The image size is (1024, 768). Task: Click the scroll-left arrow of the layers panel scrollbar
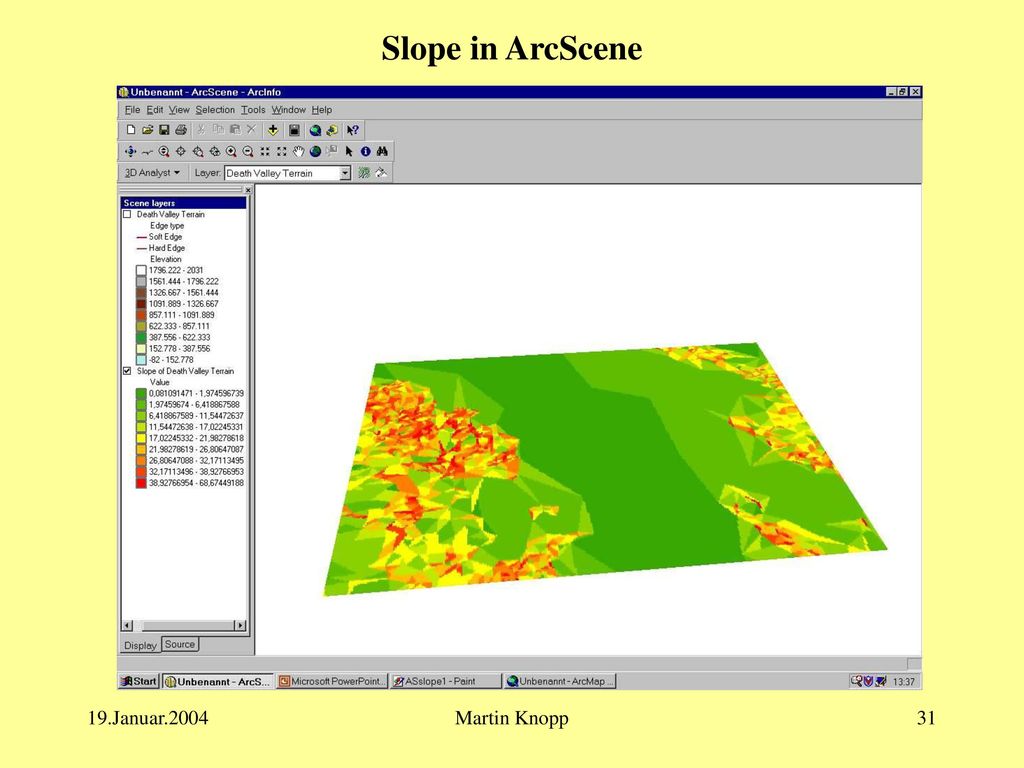(x=127, y=626)
